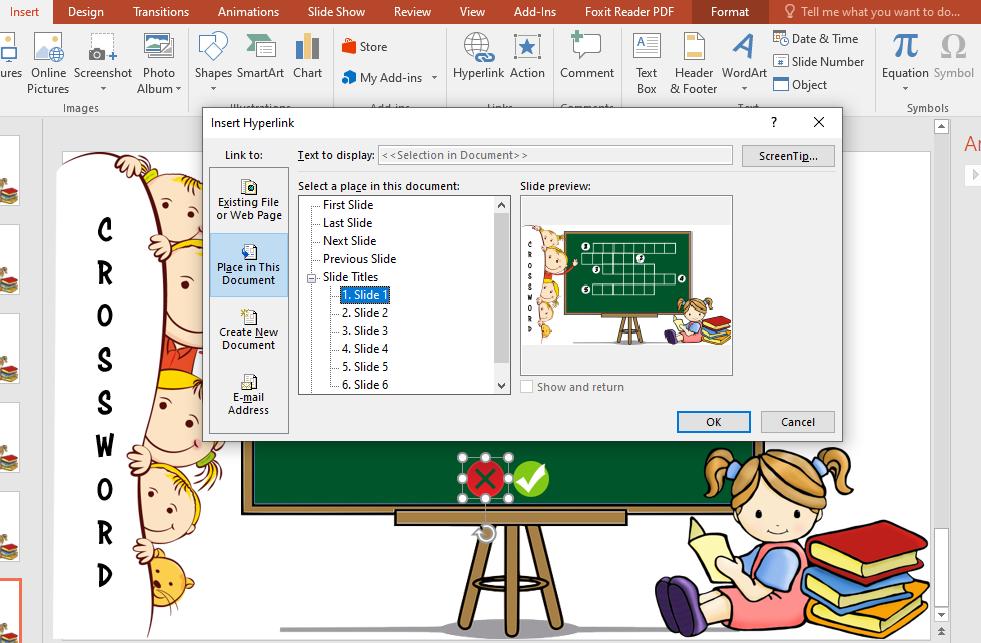Image resolution: width=981 pixels, height=643 pixels.
Task: Insert a Chart from the ribbon
Action: click(x=308, y=60)
